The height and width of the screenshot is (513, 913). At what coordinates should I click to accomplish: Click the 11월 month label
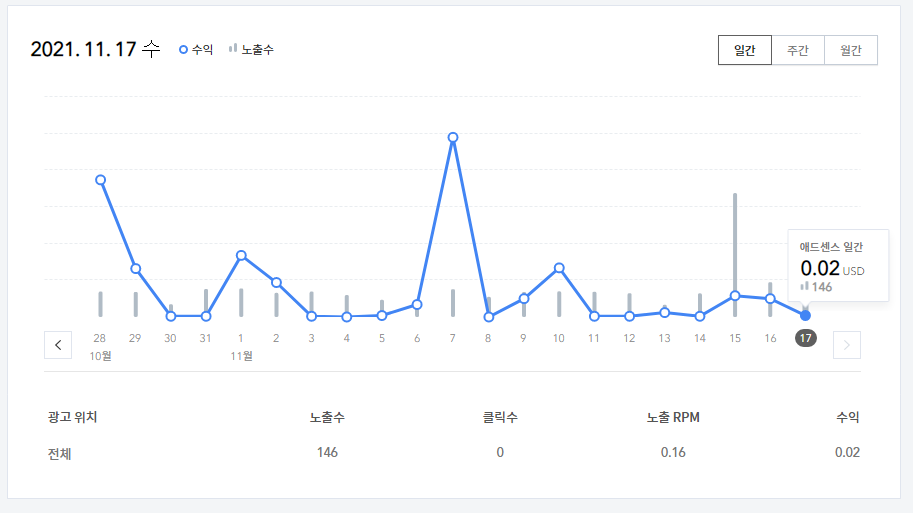241,356
